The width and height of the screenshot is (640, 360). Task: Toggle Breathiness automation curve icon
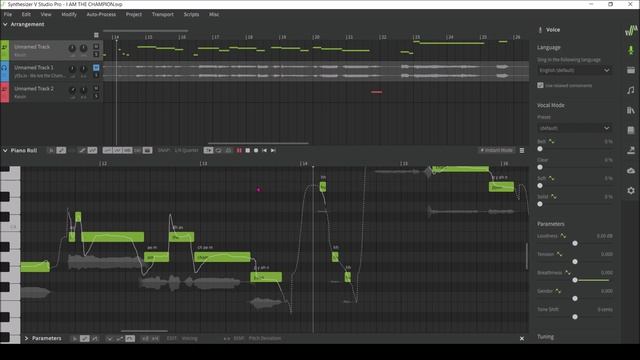click(x=568, y=273)
